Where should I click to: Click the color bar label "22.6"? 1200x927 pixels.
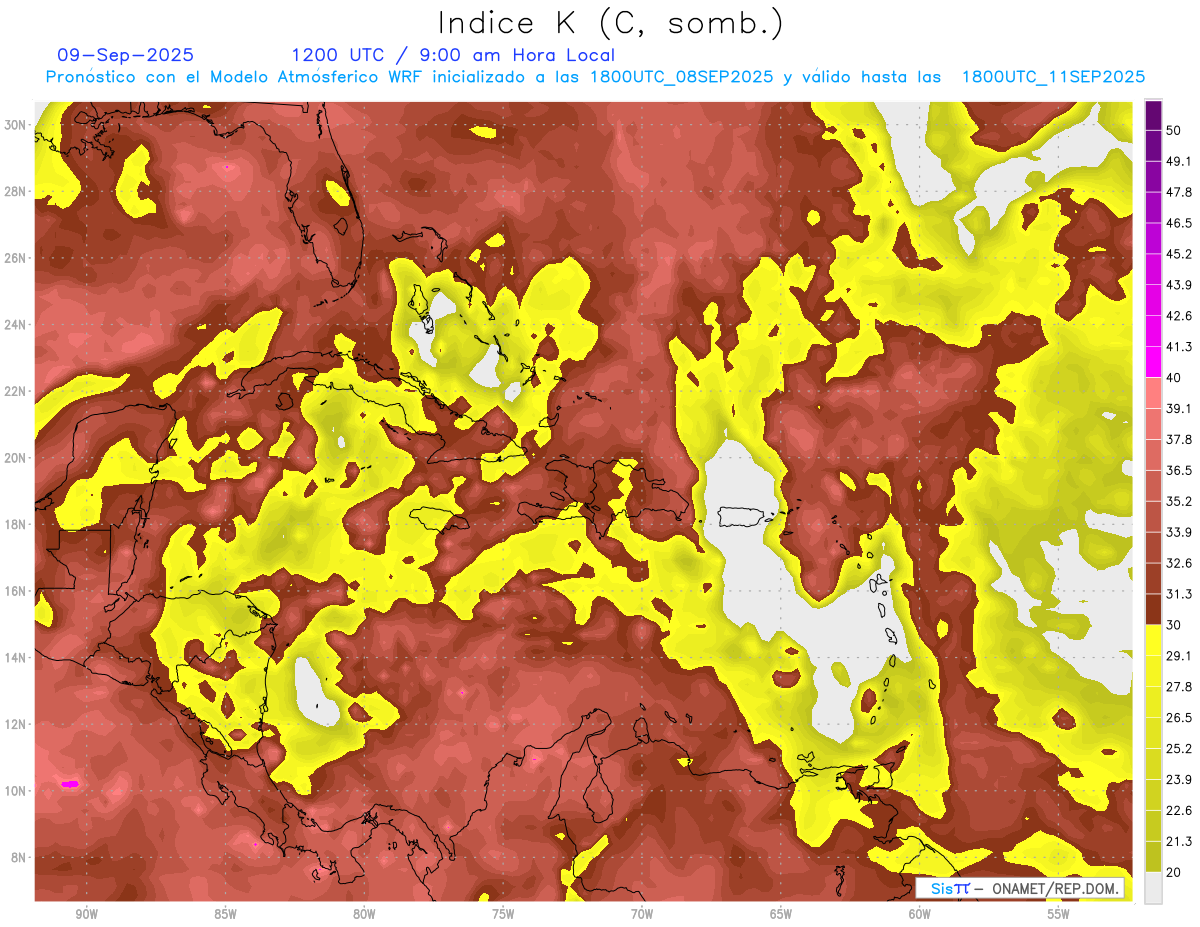coord(1179,811)
